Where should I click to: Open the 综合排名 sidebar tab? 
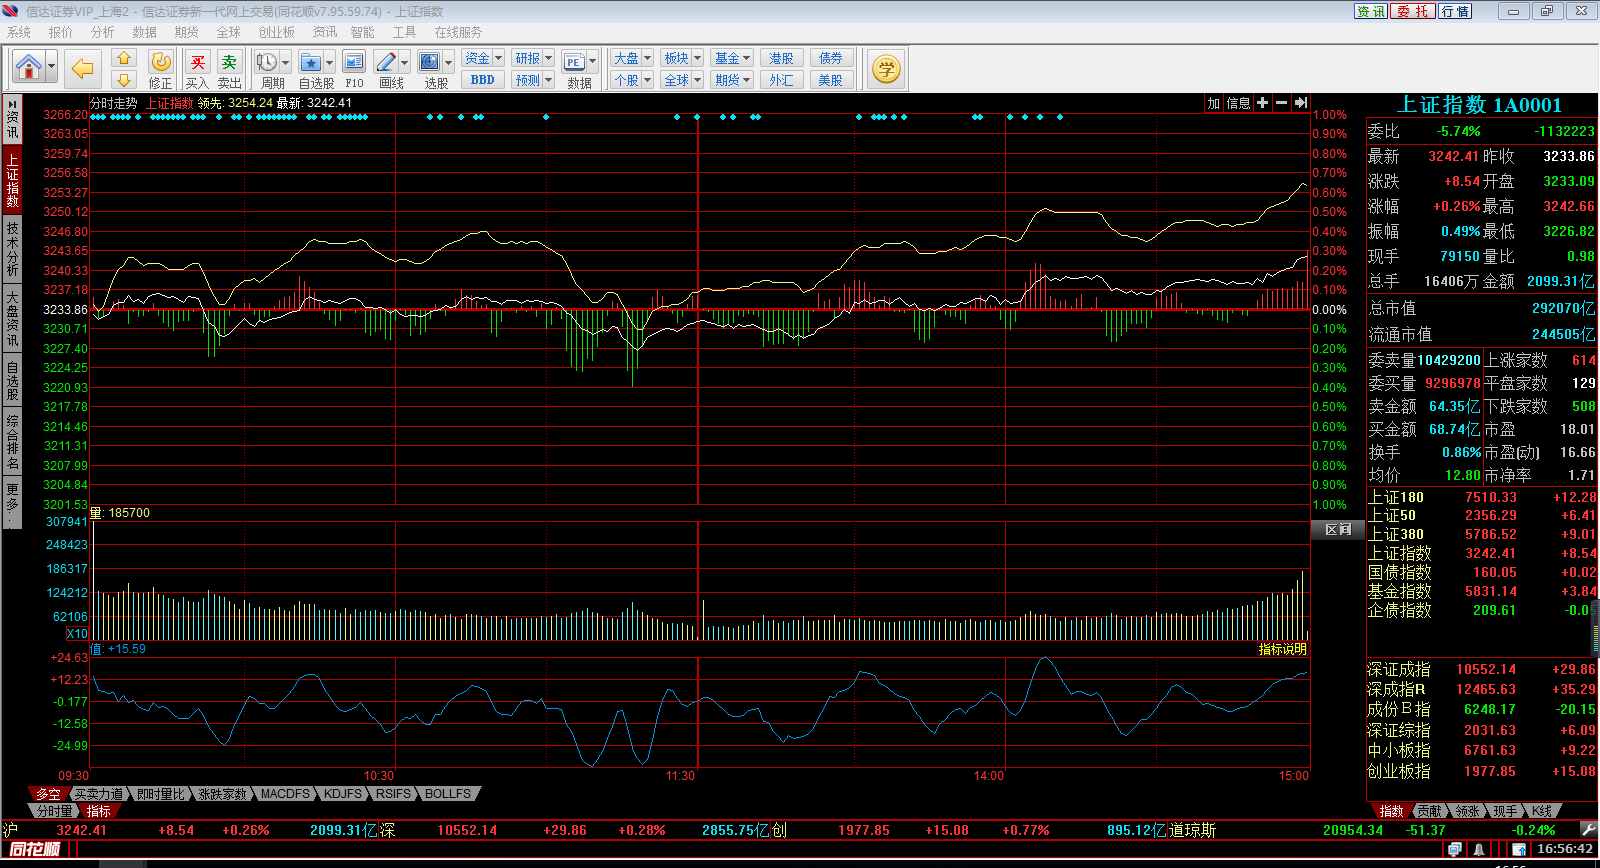pyautogui.click(x=12, y=441)
